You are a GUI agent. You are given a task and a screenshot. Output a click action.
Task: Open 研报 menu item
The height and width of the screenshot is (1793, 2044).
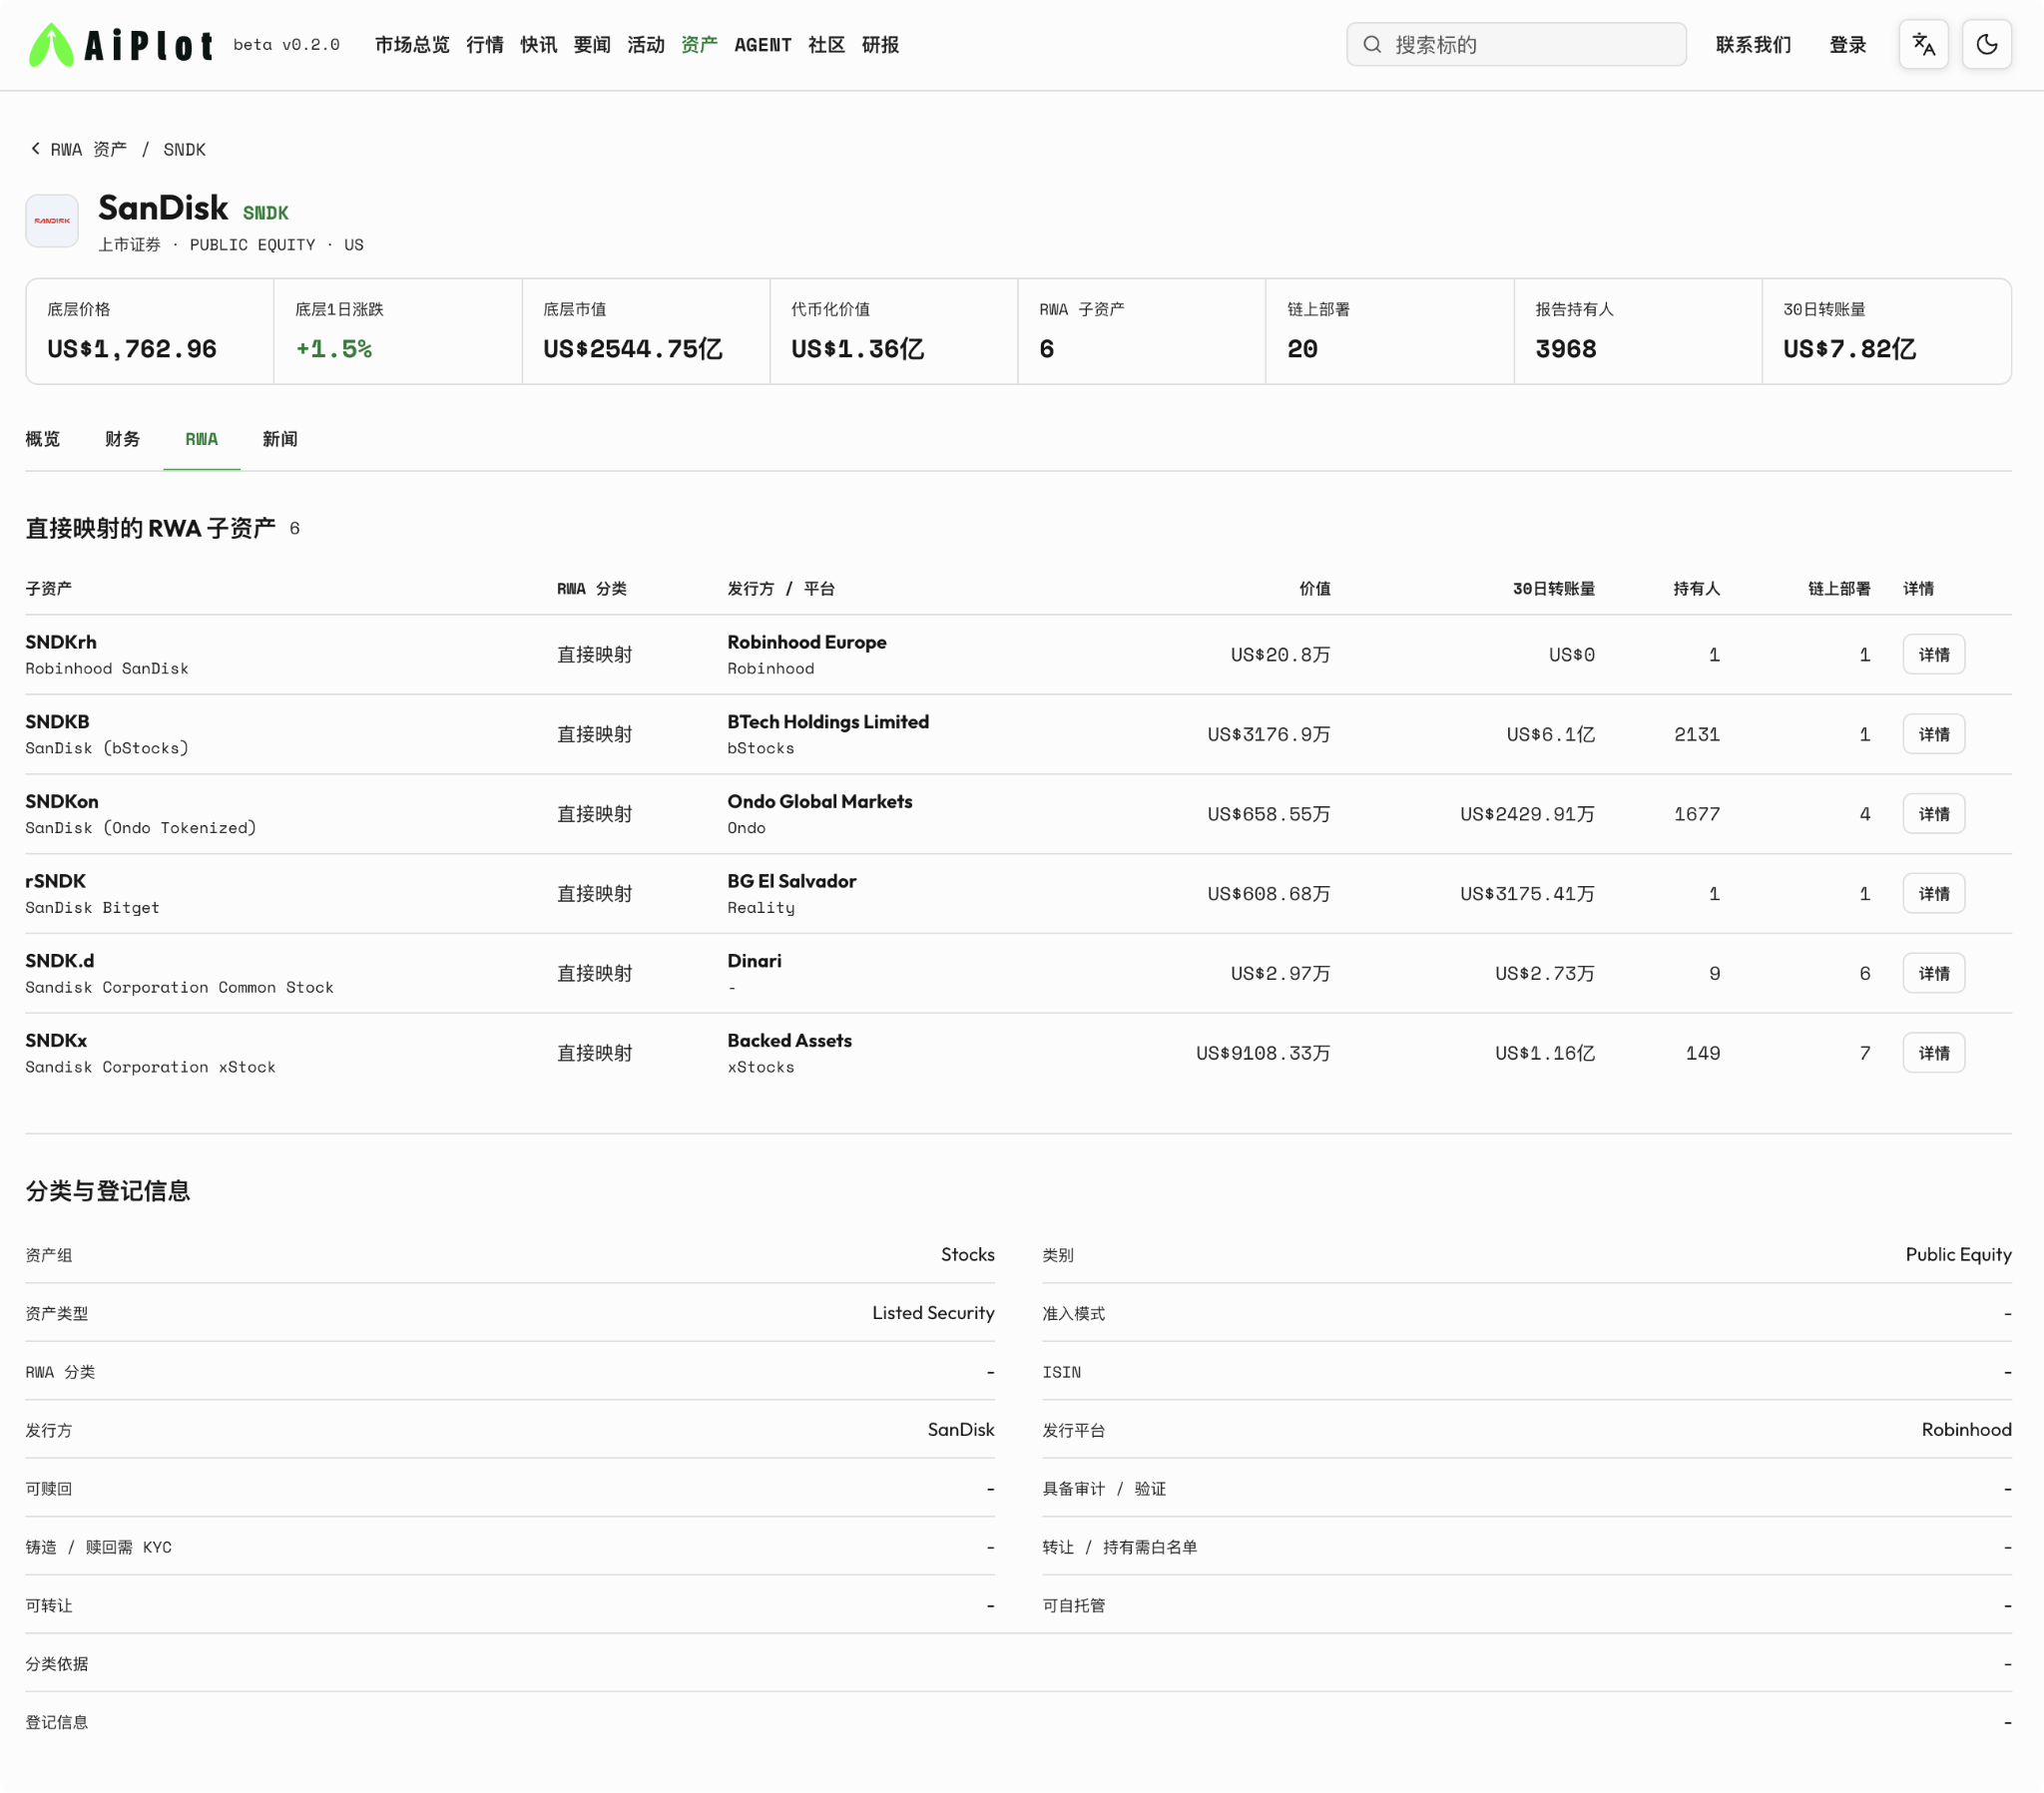[x=880, y=45]
